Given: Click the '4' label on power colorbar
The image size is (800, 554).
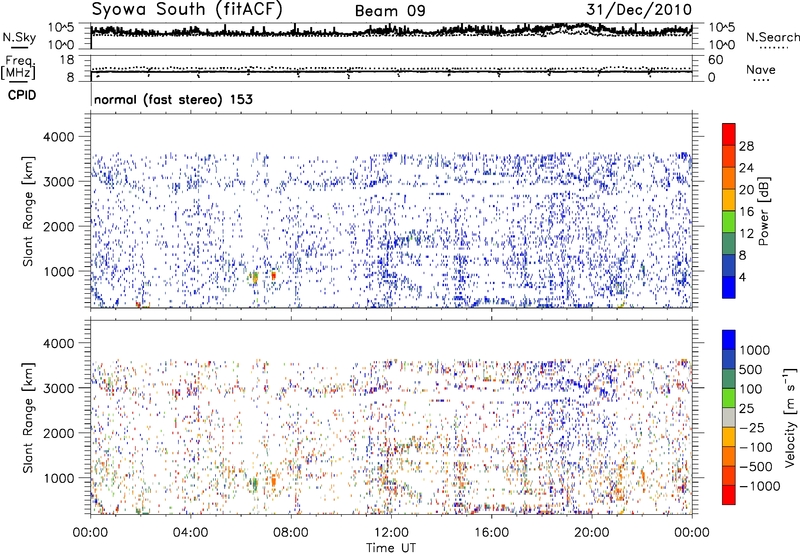Looking at the screenshot, I should [743, 278].
